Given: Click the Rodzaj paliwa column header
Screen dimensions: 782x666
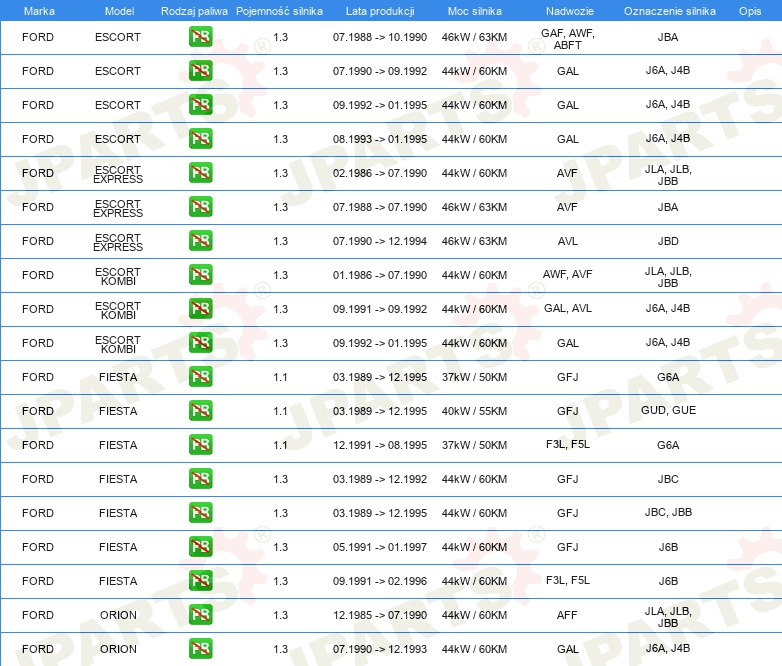Looking at the screenshot, I should [x=194, y=11].
